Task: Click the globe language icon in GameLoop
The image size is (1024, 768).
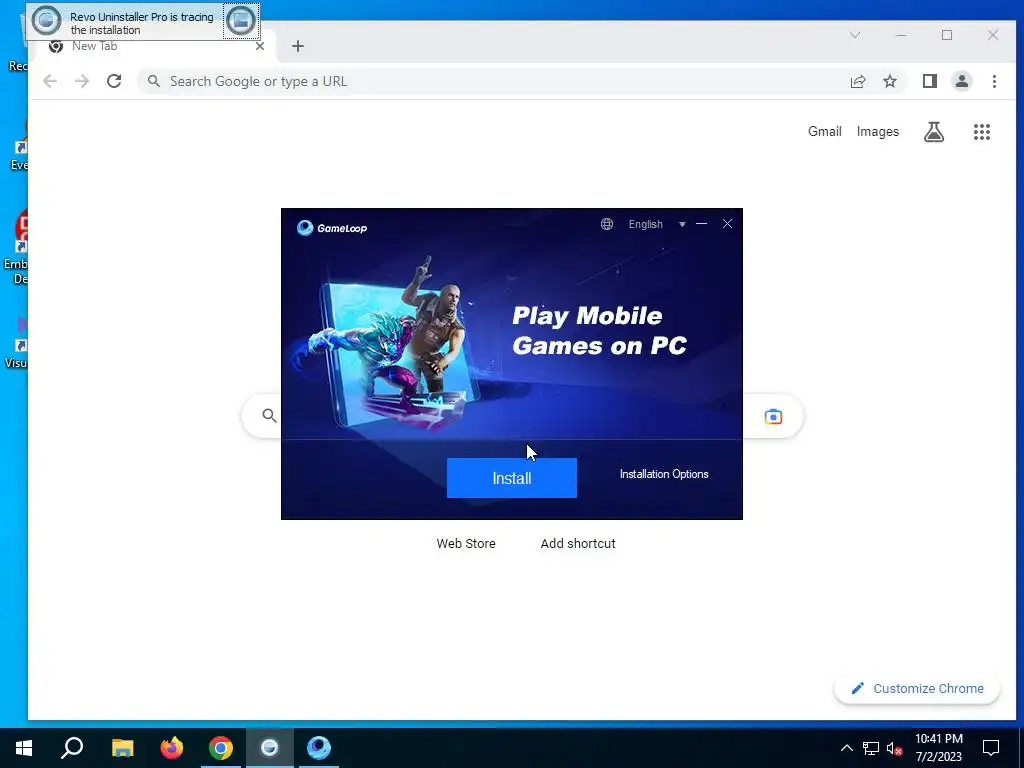Action: pyautogui.click(x=607, y=224)
